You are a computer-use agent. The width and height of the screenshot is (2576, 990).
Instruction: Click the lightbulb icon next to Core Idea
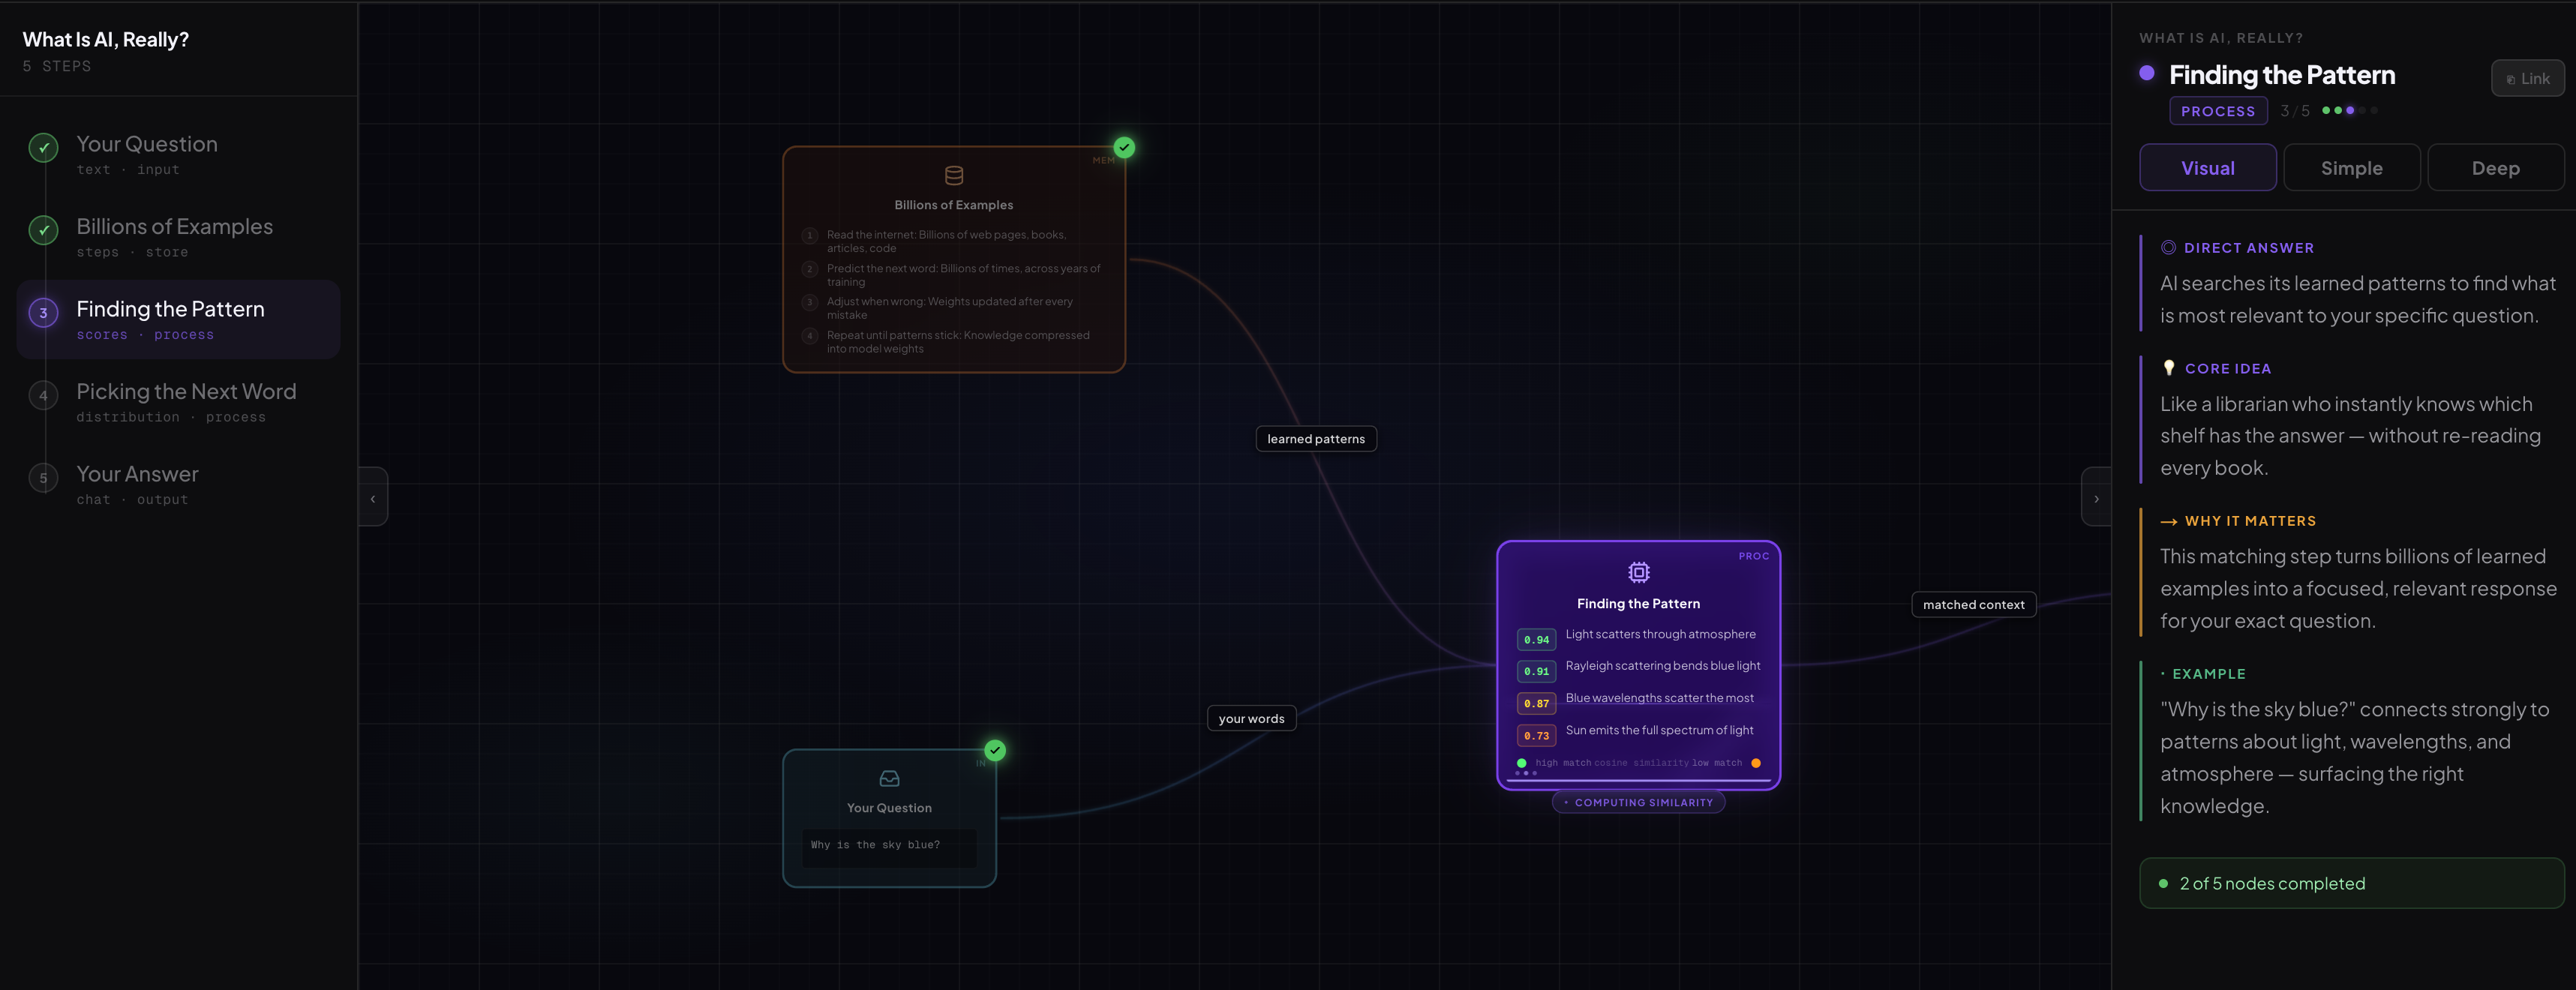[x=2168, y=368]
